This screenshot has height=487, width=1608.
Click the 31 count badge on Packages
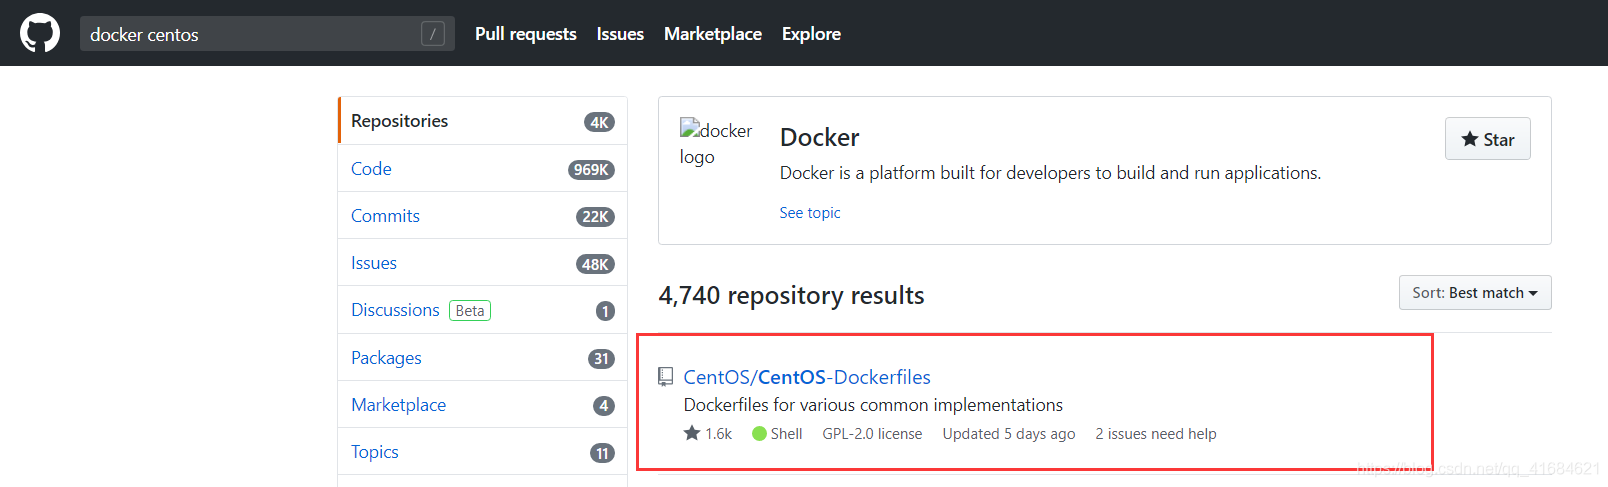[x=601, y=359]
